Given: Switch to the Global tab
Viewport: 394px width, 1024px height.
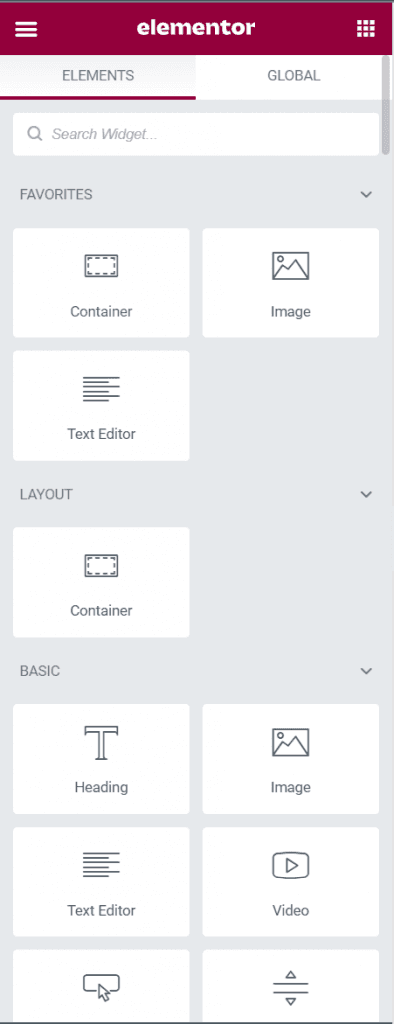Looking at the screenshot, I should coord(293,76).
